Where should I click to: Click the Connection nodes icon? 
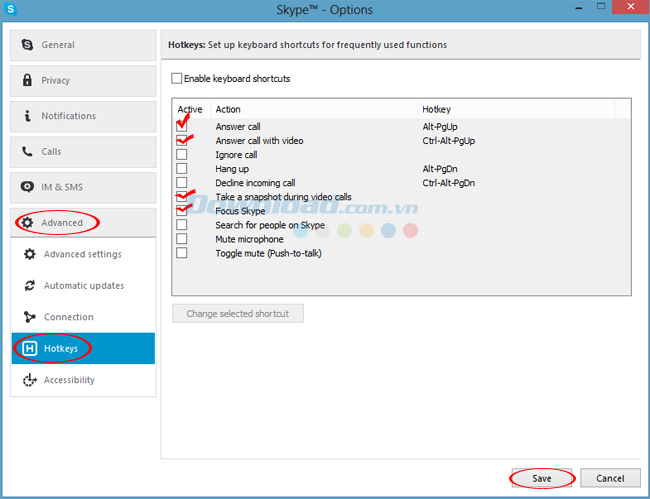pos(29,317)
